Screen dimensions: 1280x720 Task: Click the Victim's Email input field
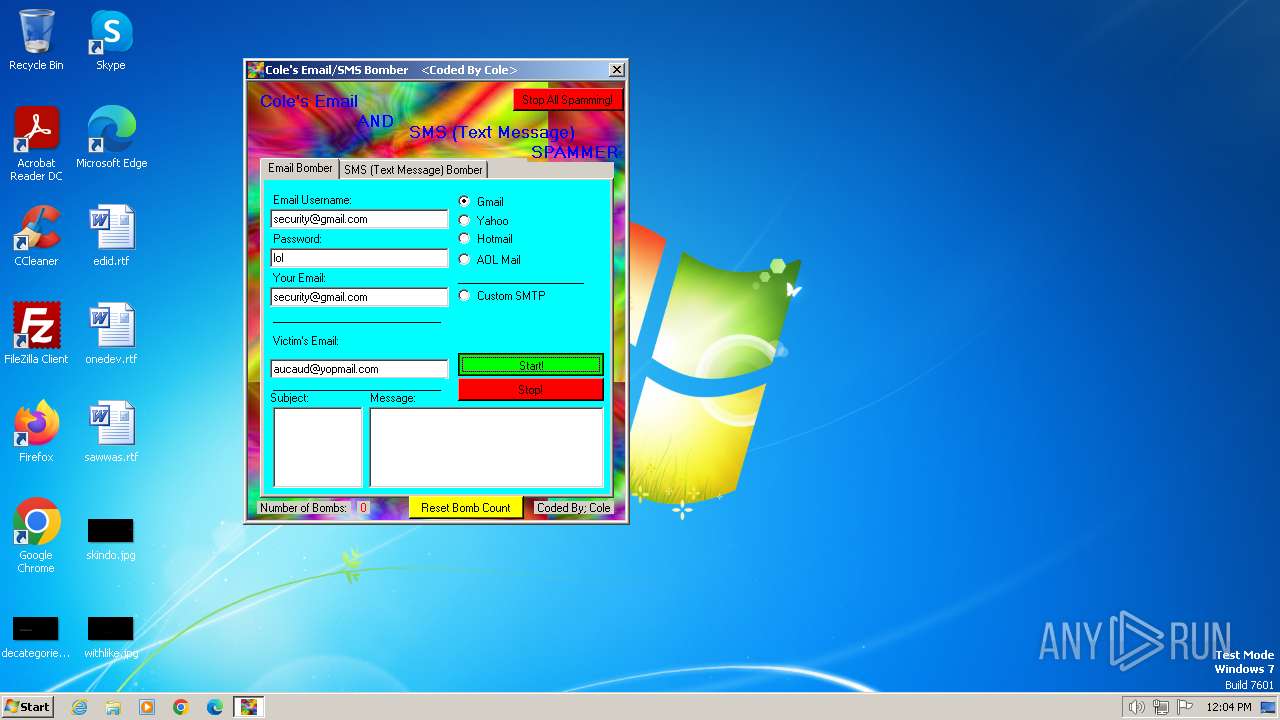pyautogui.click(x=359, y=369)
